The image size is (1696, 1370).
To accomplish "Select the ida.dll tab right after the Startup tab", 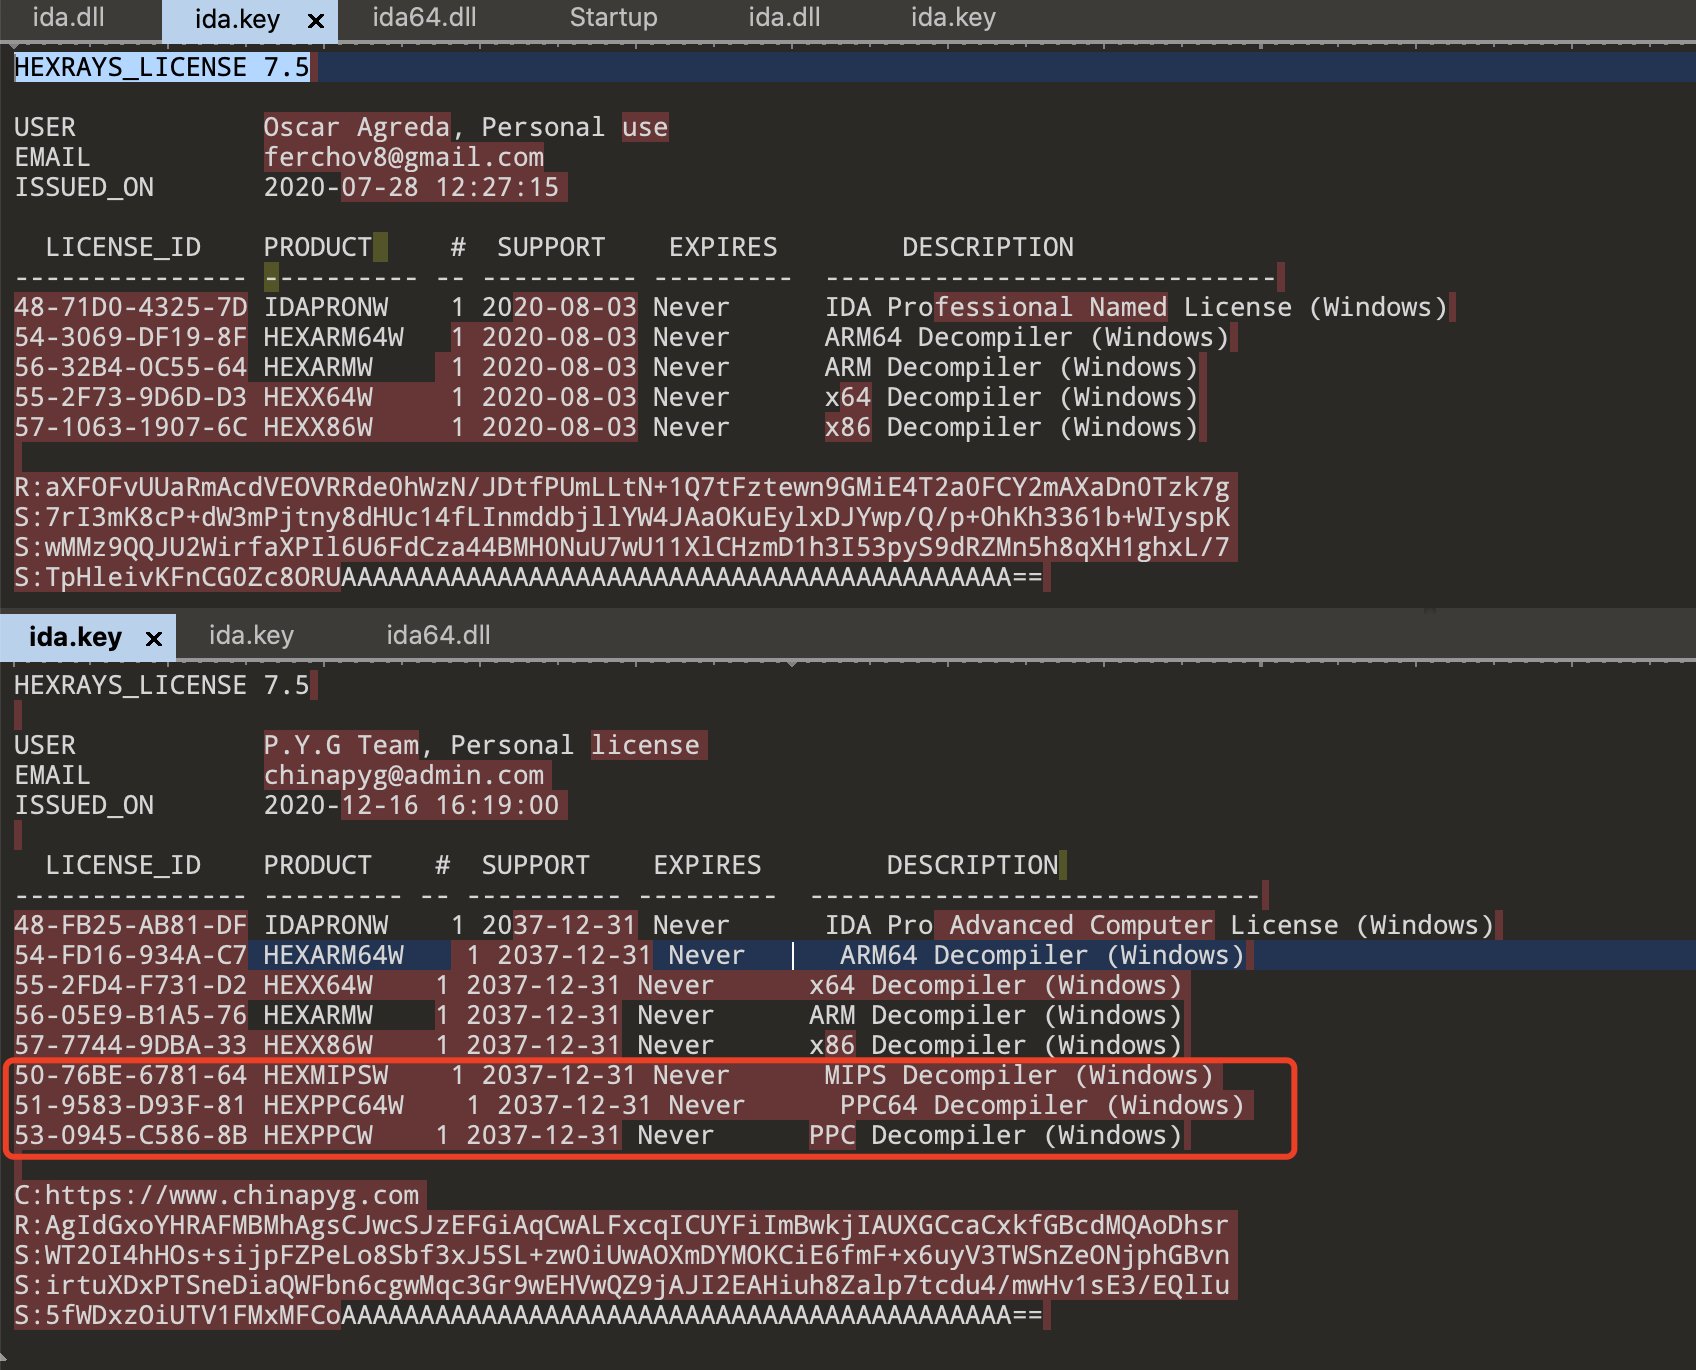I will [x=784, y=18].
